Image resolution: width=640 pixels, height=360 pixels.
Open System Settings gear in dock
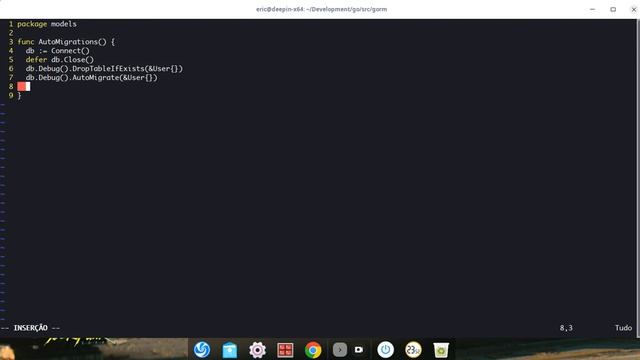click(x=257, y=350)
